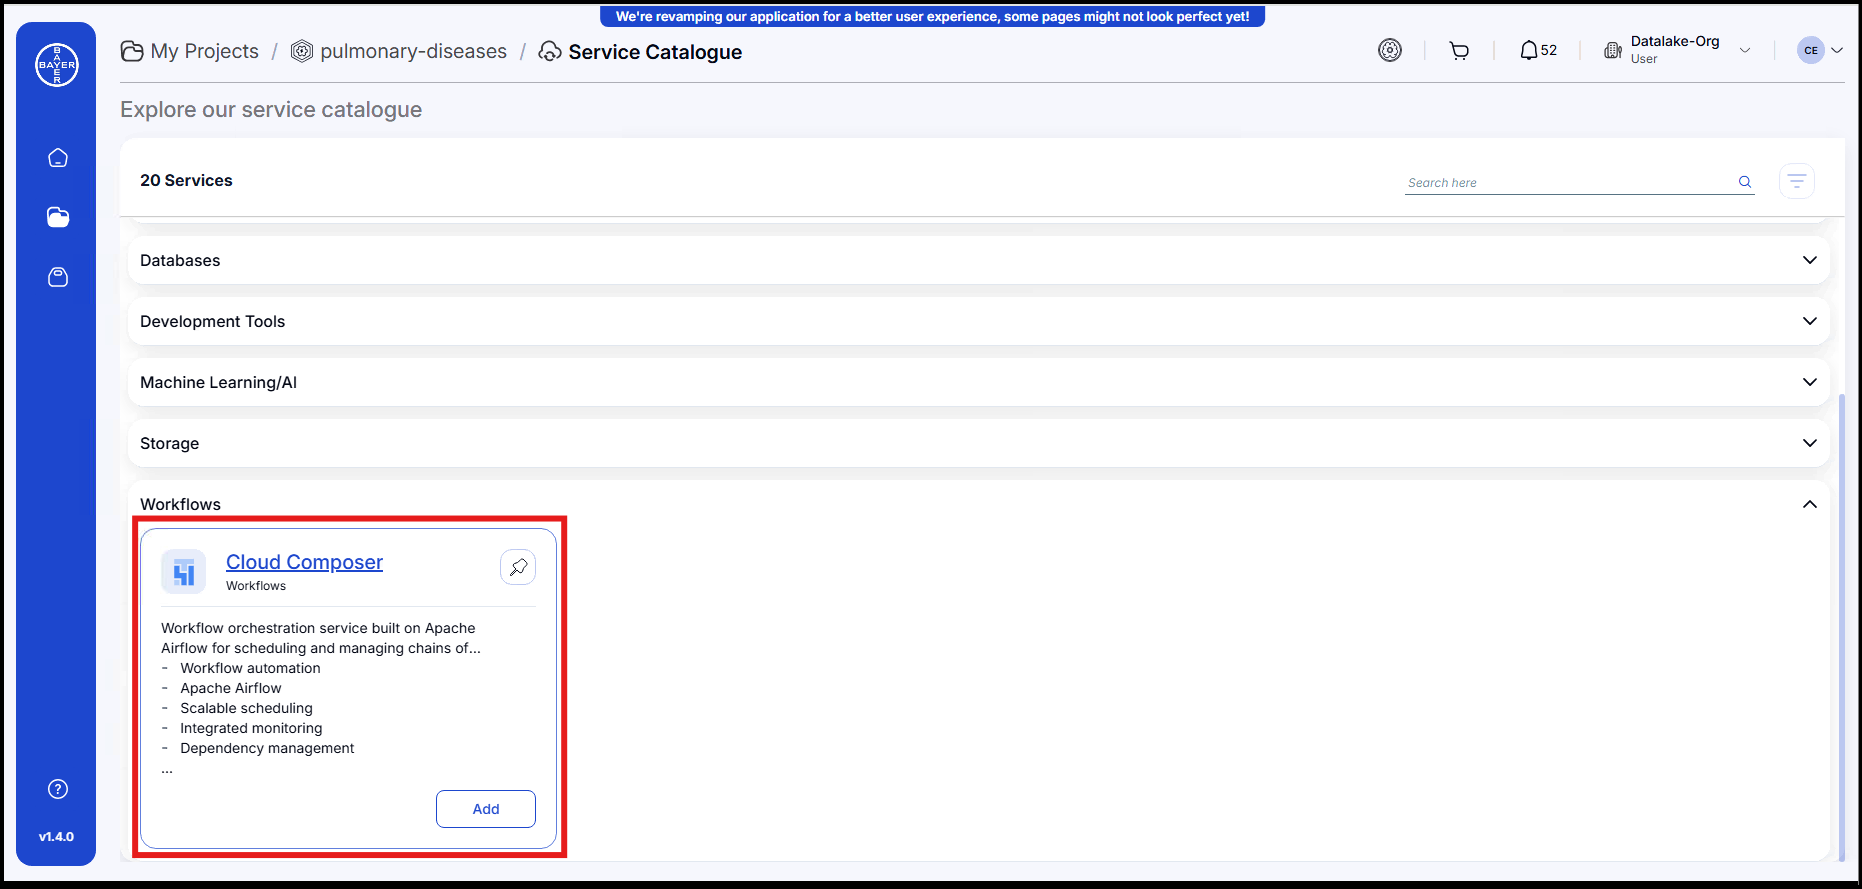
Task: Open the Home icon in sidebar
Action: [58, 158]
